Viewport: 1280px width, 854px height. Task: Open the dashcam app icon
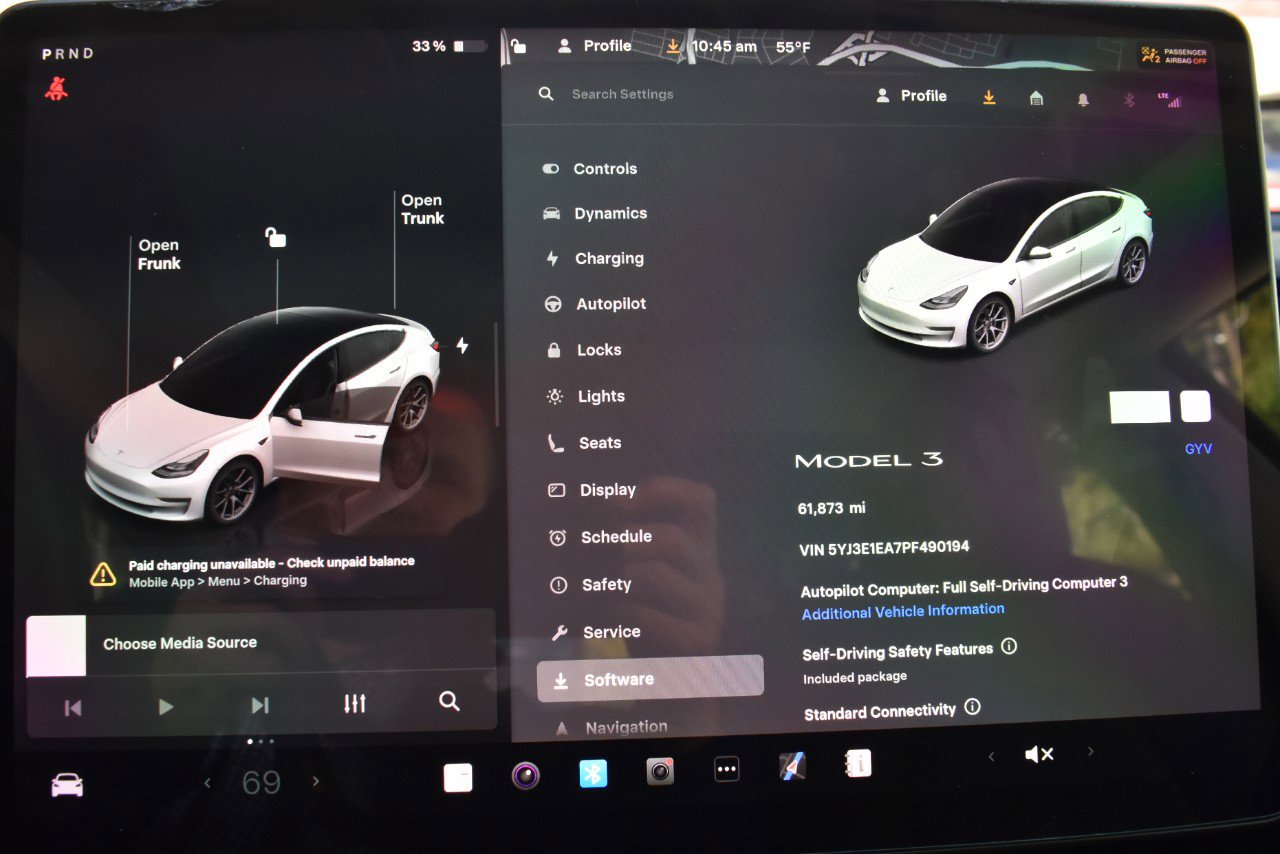click(x=526, y=775)
